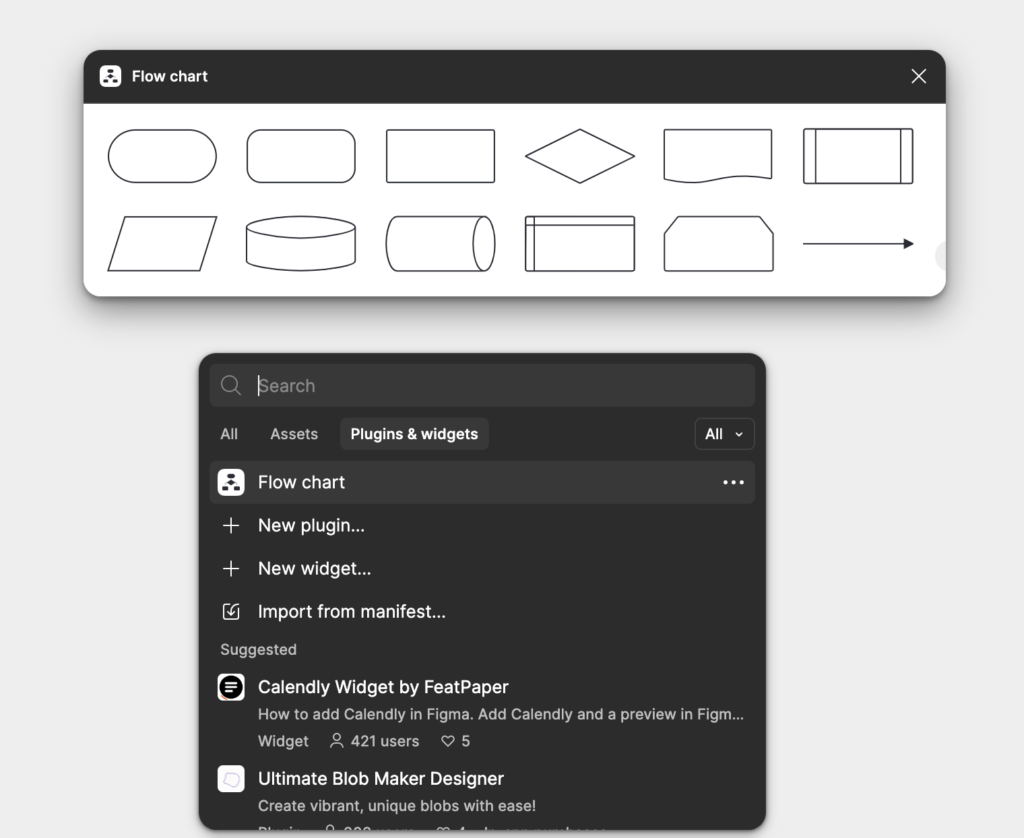Run the Flow chart plugin entry

click(x=482, y=483)
